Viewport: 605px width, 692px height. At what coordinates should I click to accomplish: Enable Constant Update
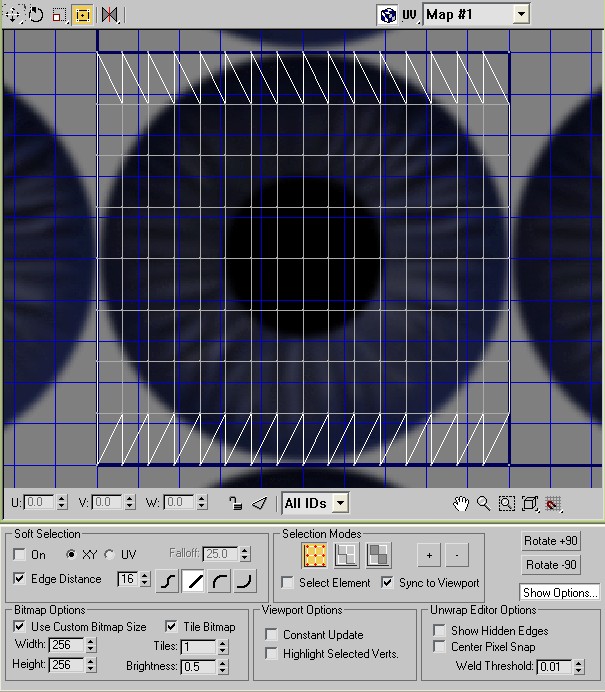coord(271,635)
